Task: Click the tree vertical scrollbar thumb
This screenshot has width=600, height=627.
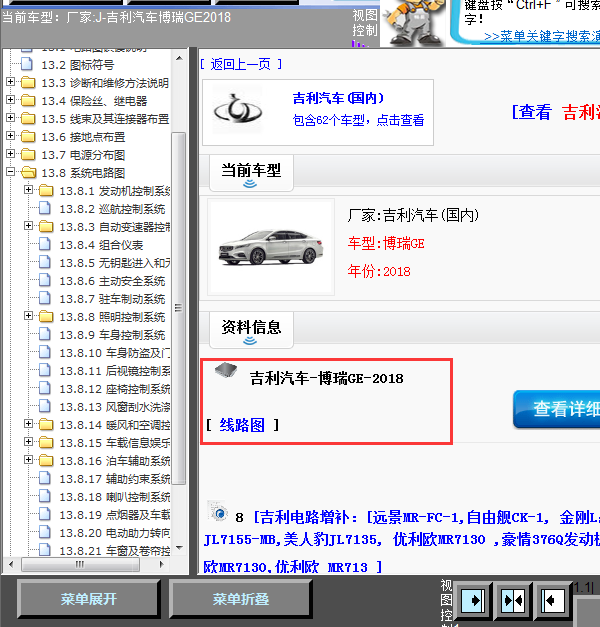Action: (179, 308)
